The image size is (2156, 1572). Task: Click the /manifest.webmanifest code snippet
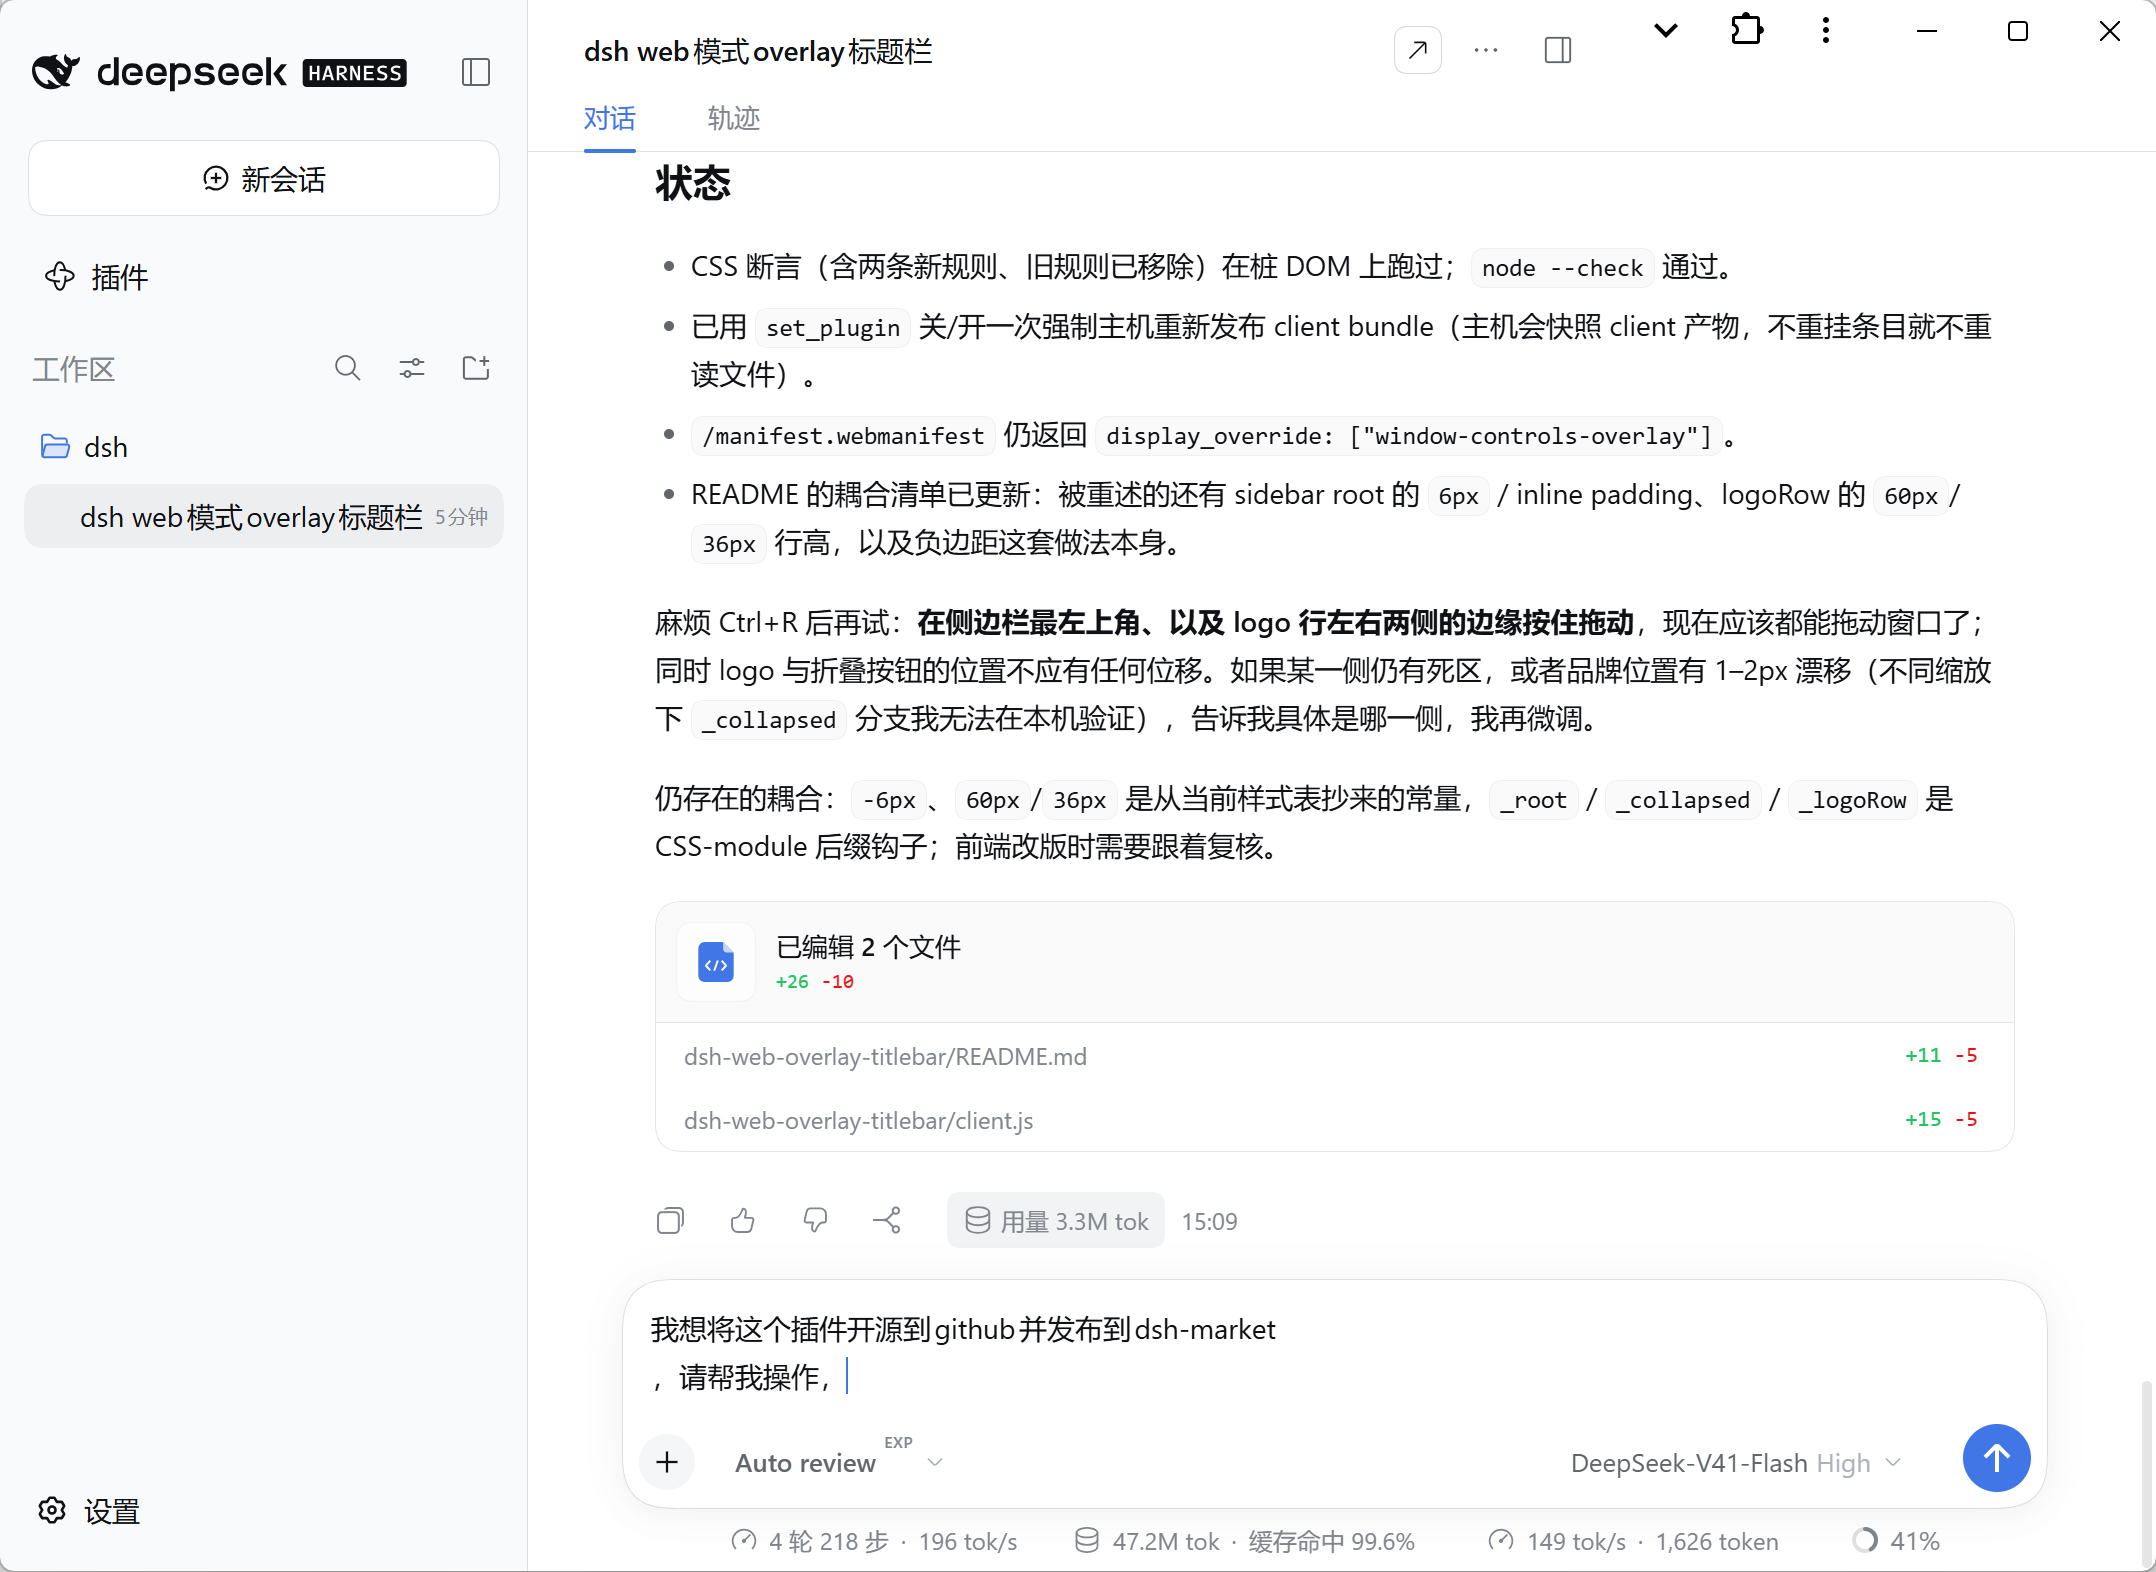(x=843, y=436)
